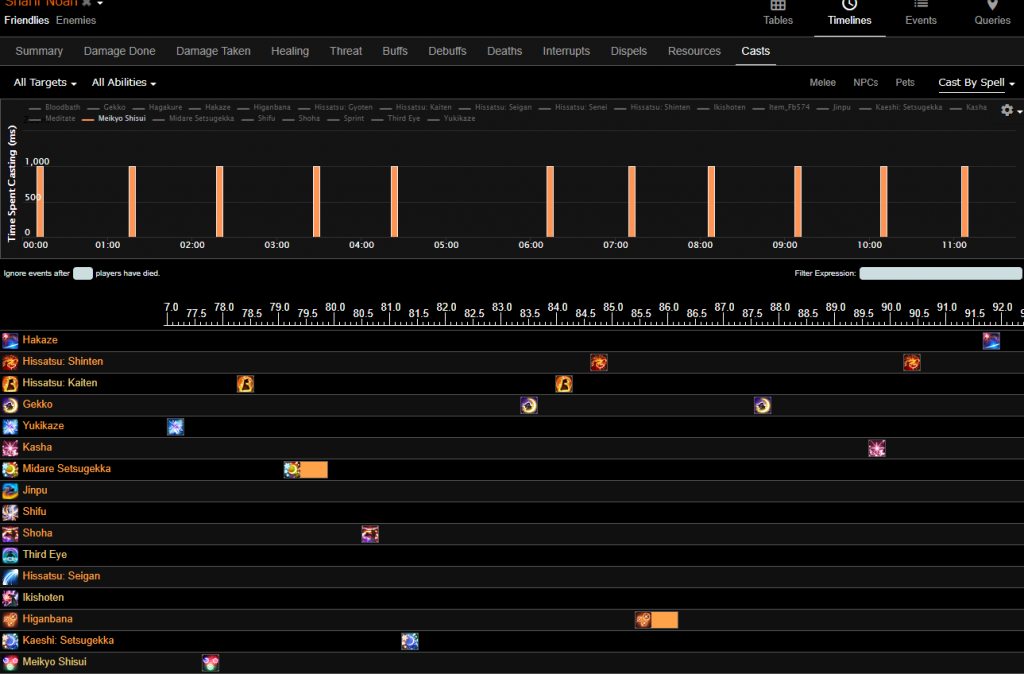
Task: Click the ignore-events player death count field
Action: (82, 274)
